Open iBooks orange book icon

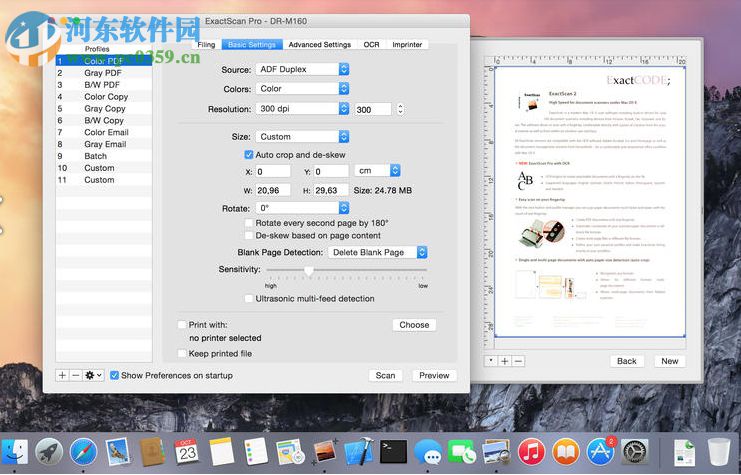pyautogui.click(x=566, y=451)
